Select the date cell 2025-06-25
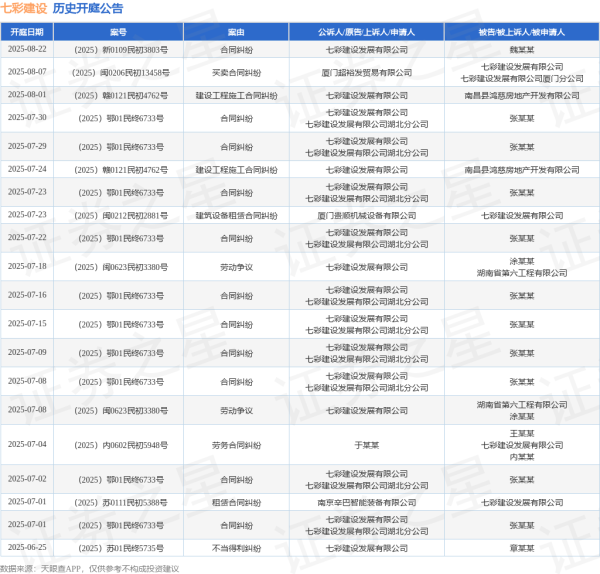The image size is (600, 574). [27, 548]
